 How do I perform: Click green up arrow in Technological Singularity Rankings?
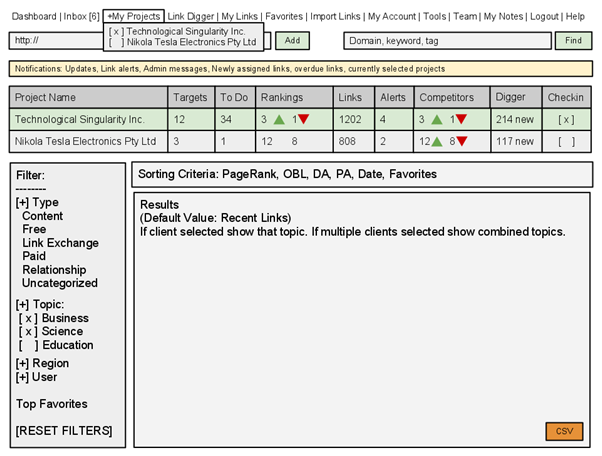(x=279, y=120)
